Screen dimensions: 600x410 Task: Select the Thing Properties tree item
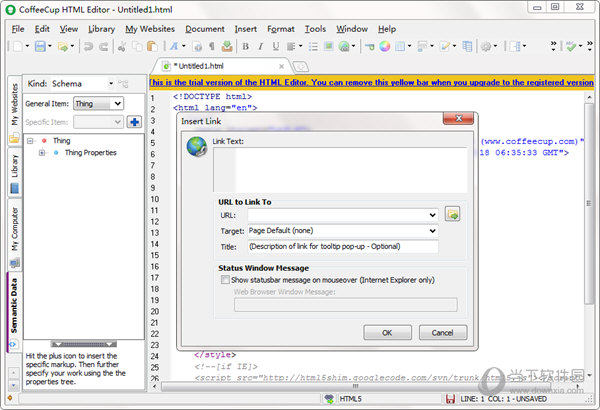coord(90,153)
